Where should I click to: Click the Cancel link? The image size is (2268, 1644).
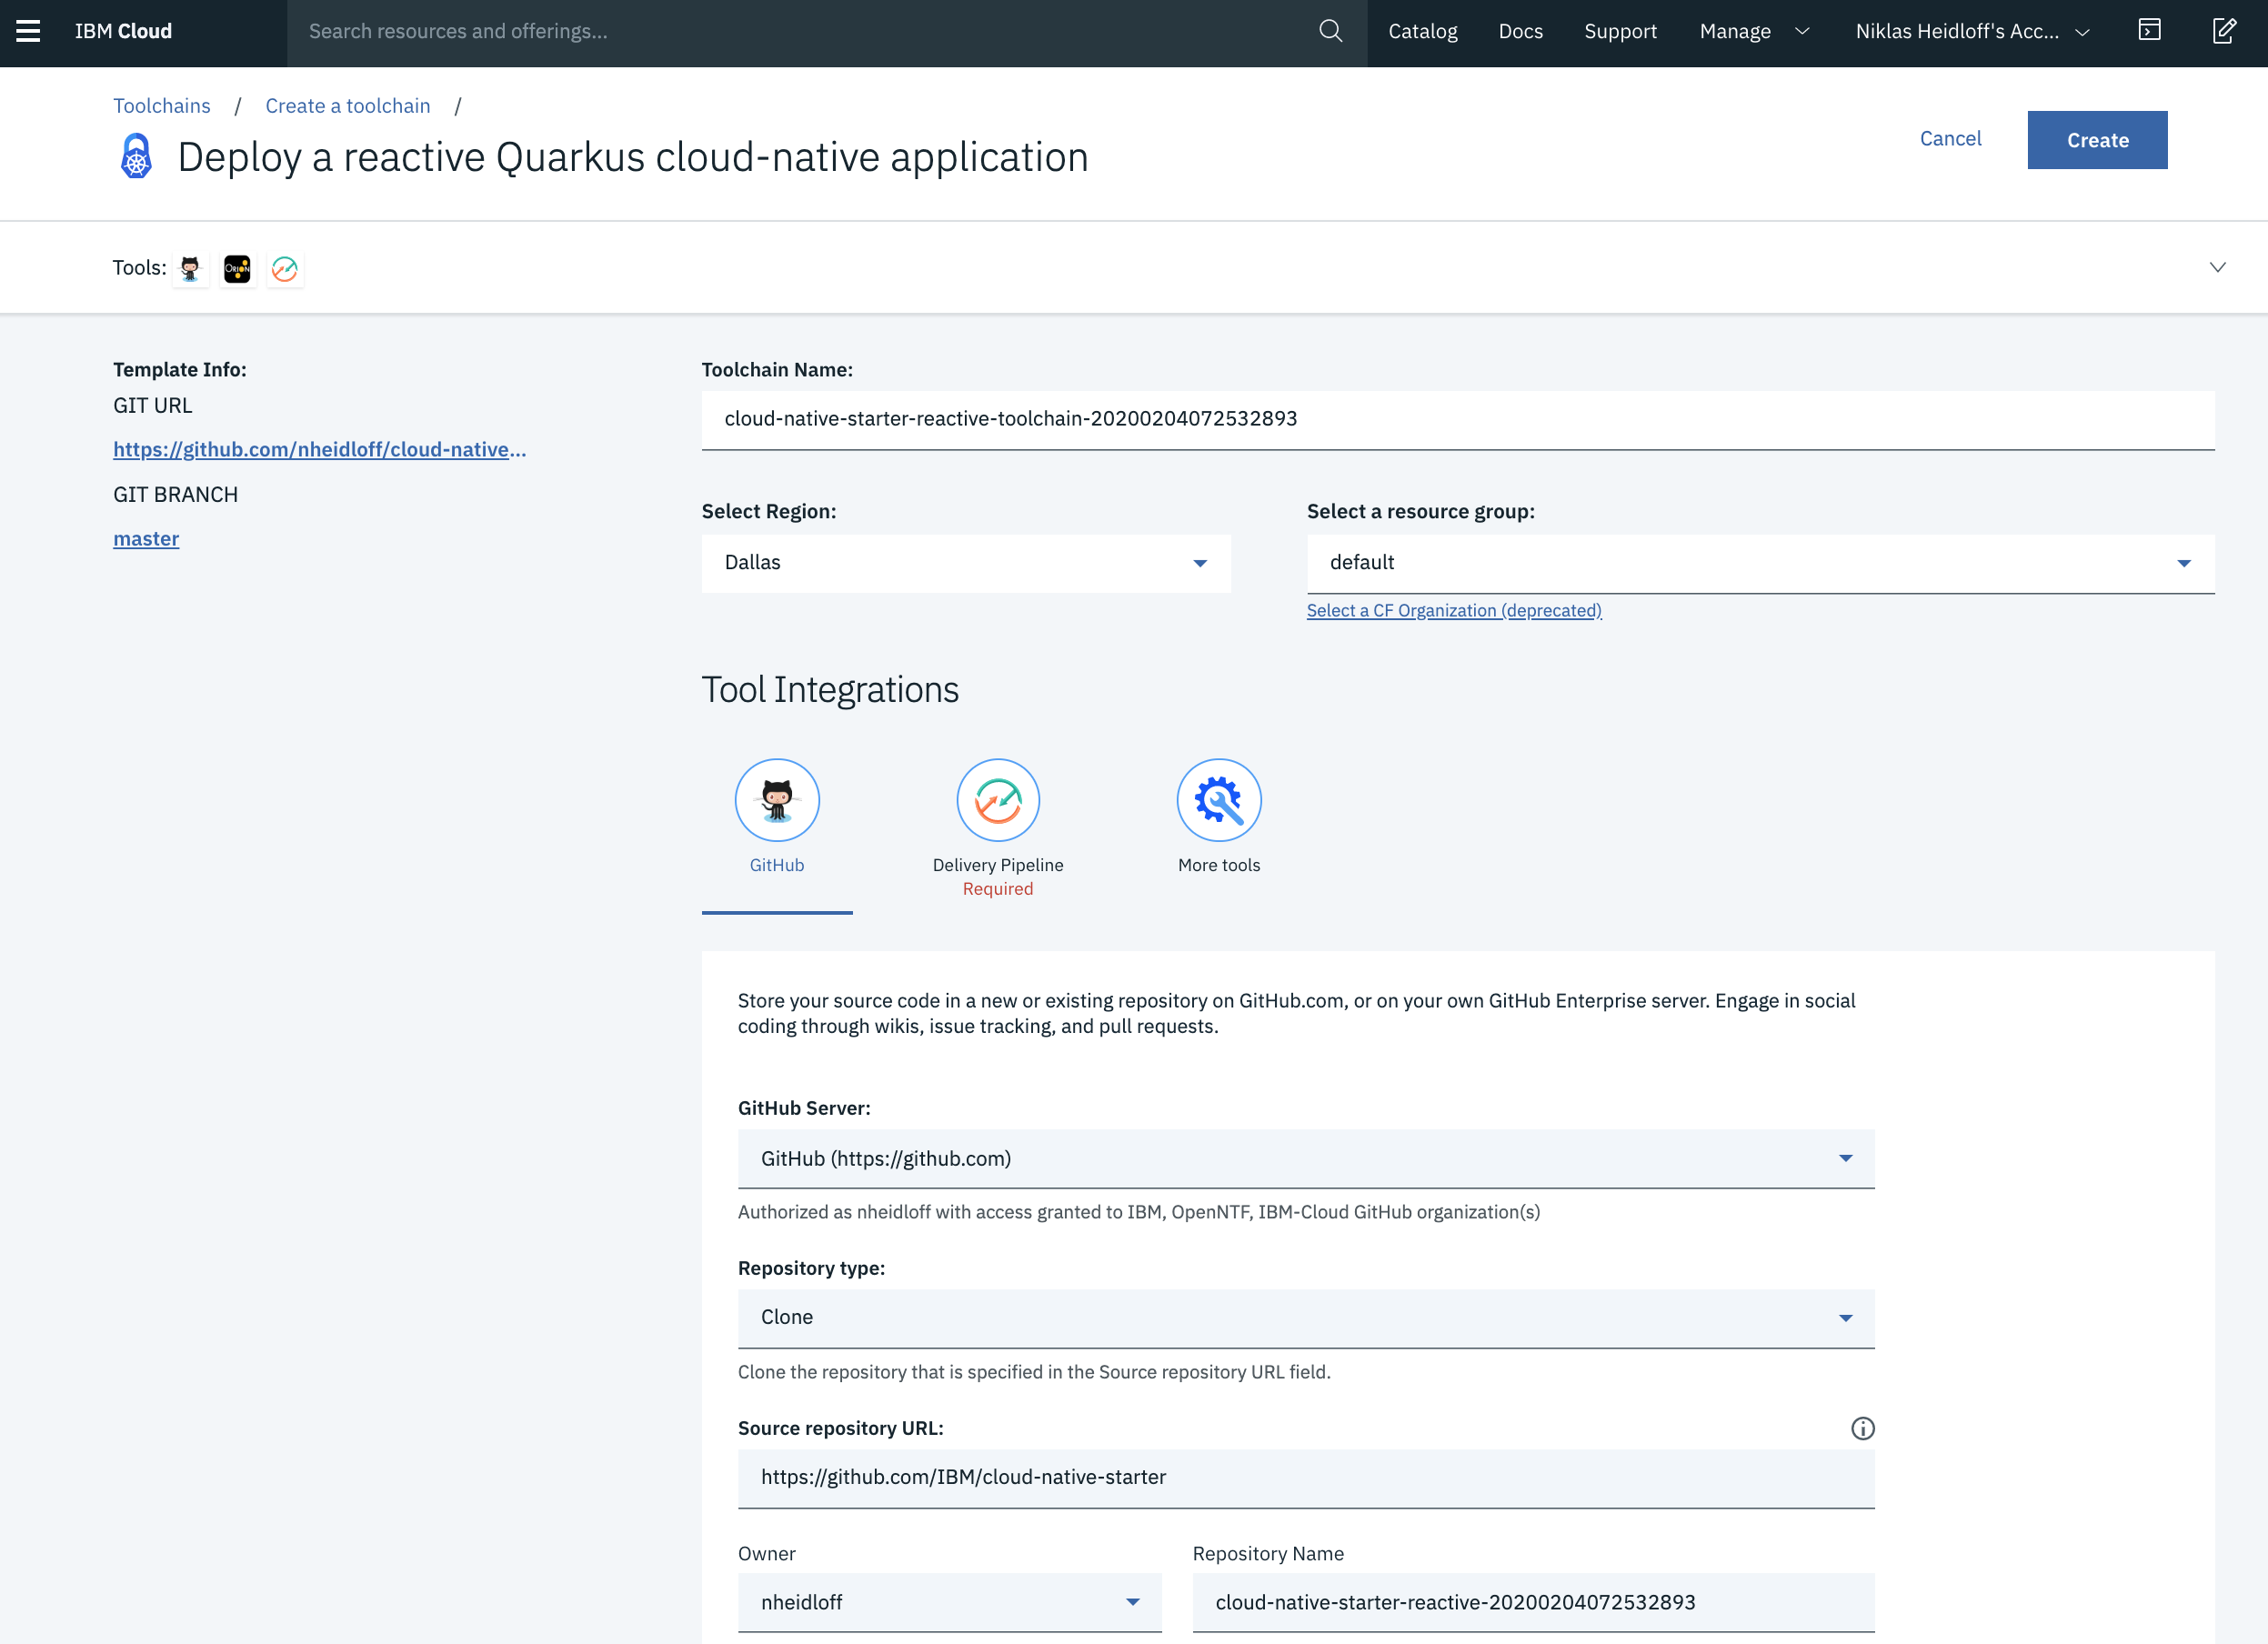pyautogui.click(x=1950, y=139)
